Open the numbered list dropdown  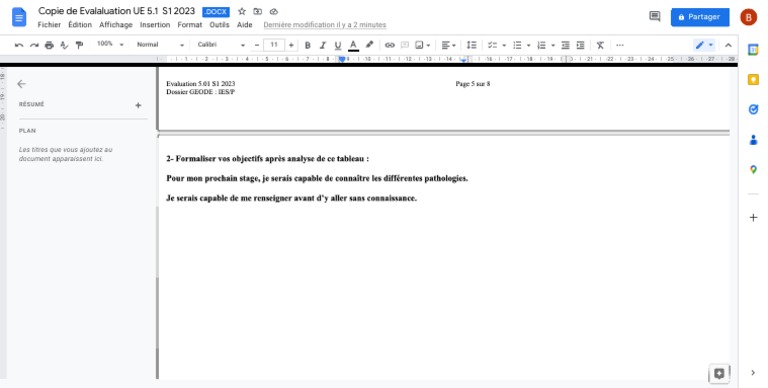click(545, 45)
